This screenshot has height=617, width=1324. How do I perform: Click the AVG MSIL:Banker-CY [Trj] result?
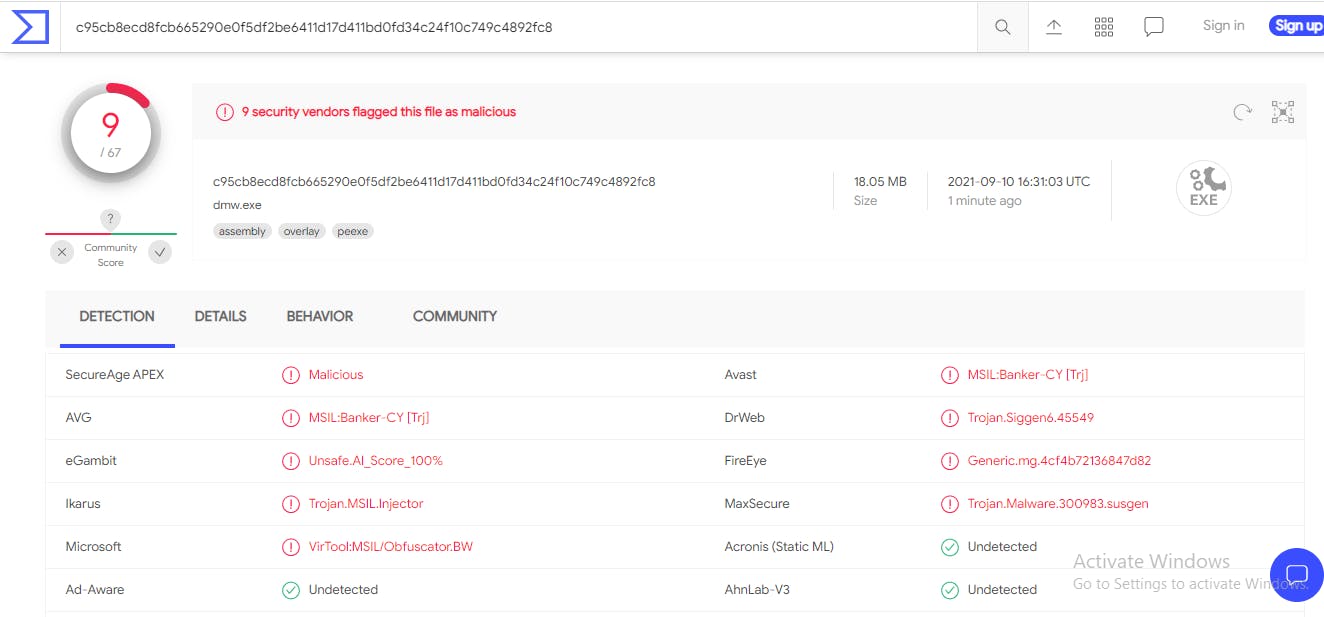[369, 418]
